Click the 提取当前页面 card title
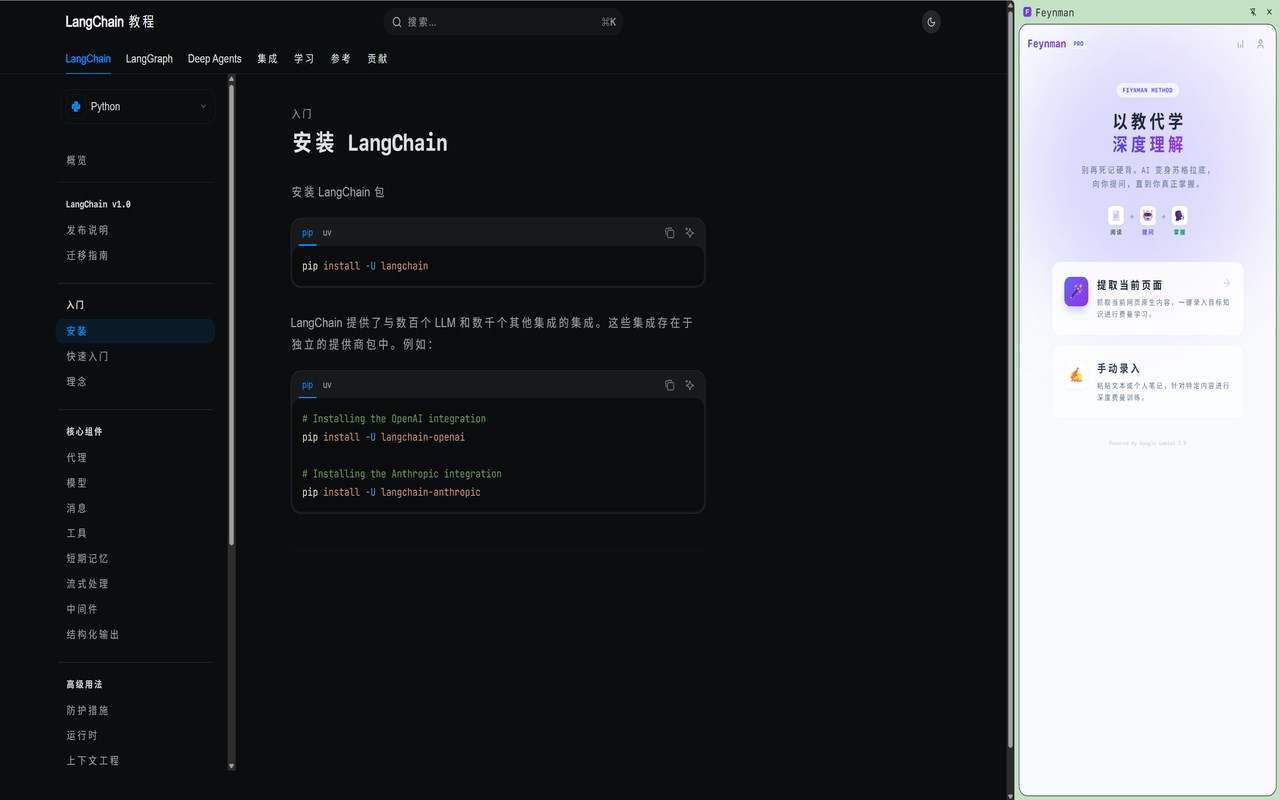 tap(1129, 285)
